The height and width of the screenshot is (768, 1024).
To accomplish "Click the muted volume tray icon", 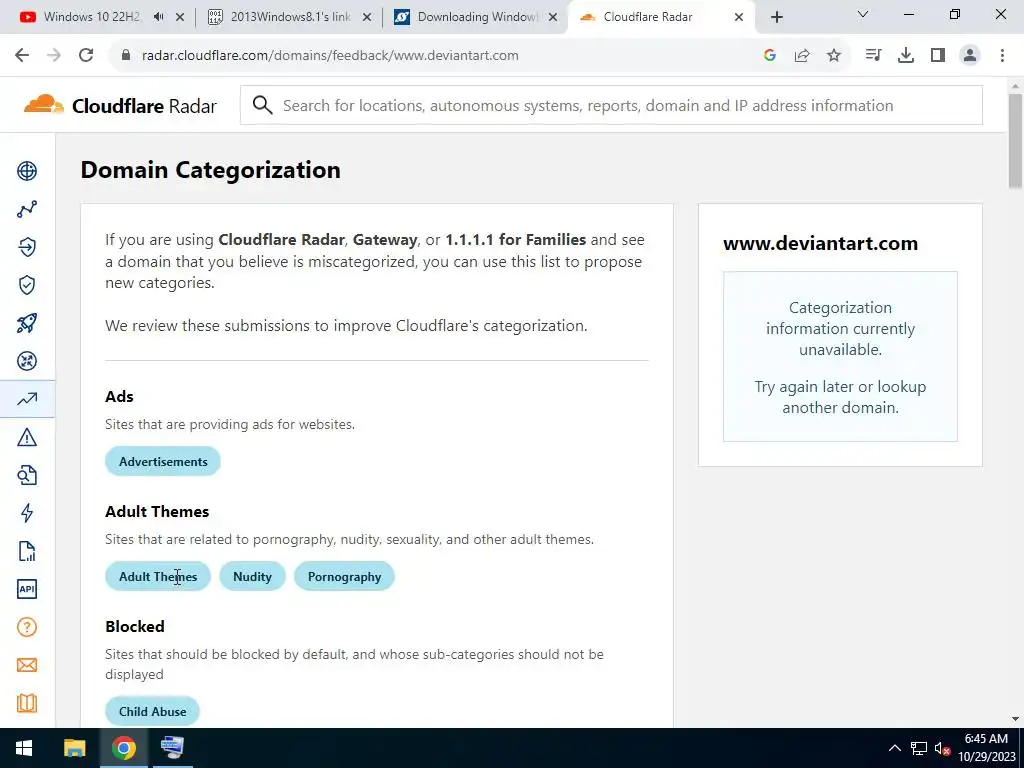I will point(942,748).
